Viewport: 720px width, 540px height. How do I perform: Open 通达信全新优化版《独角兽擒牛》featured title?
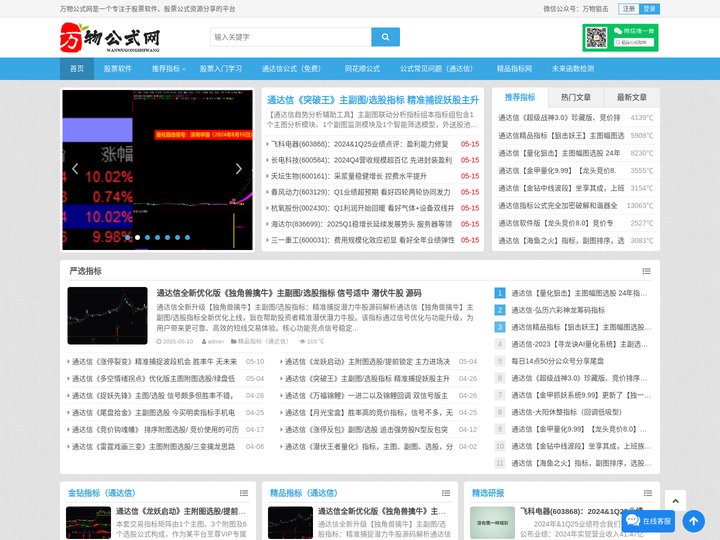(289, 293)
